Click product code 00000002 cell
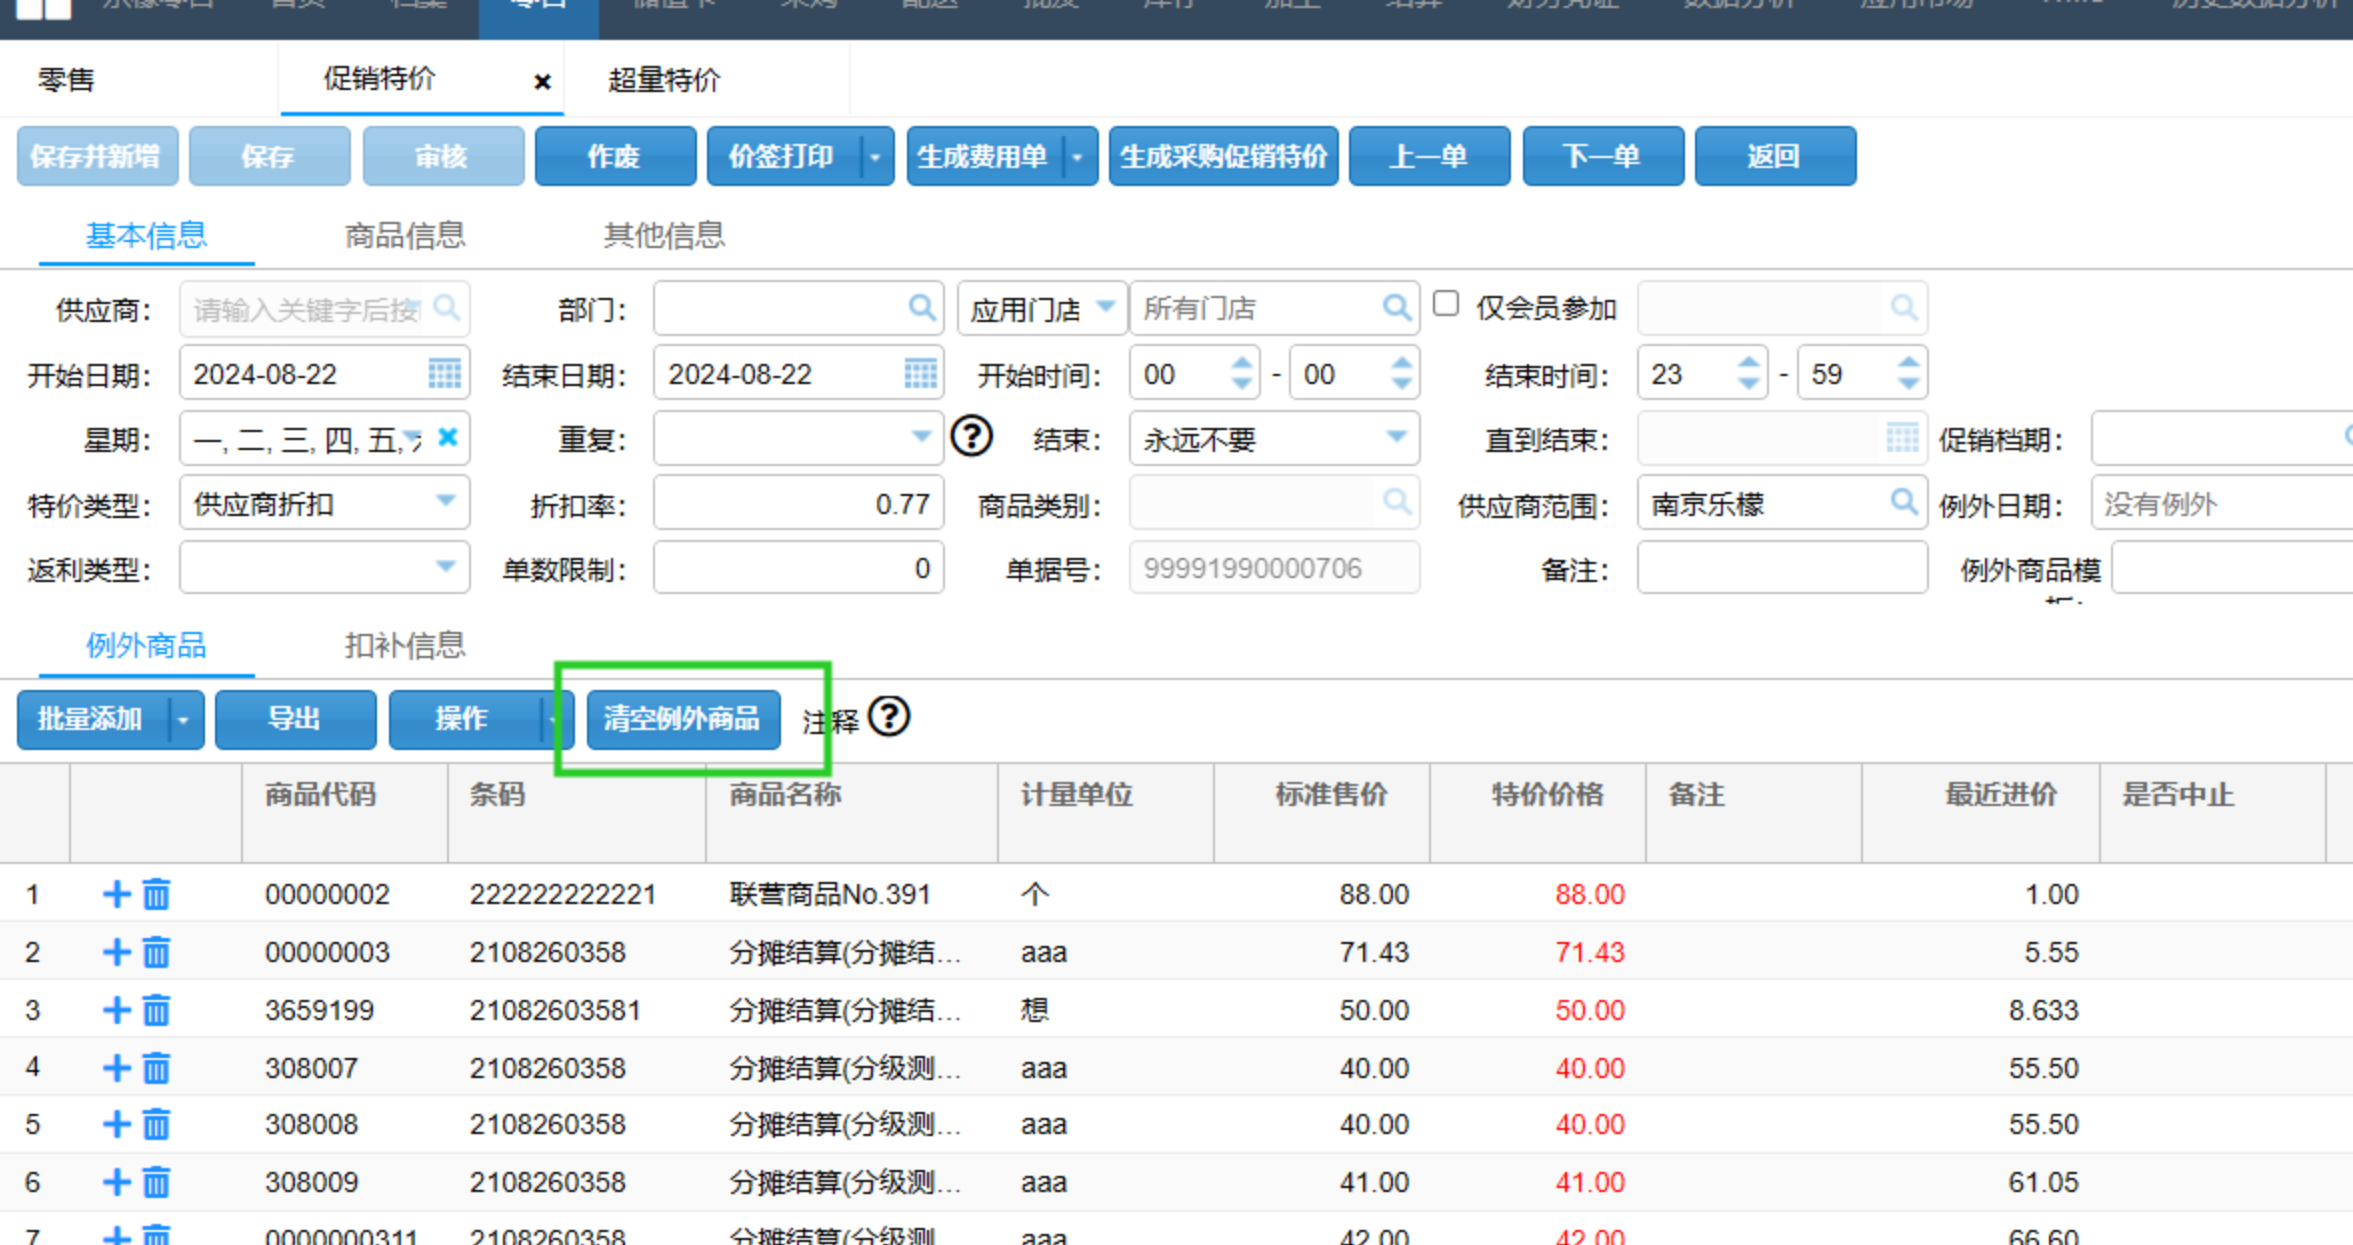This screenshot has width=2353, height=1245. [327, 894]
